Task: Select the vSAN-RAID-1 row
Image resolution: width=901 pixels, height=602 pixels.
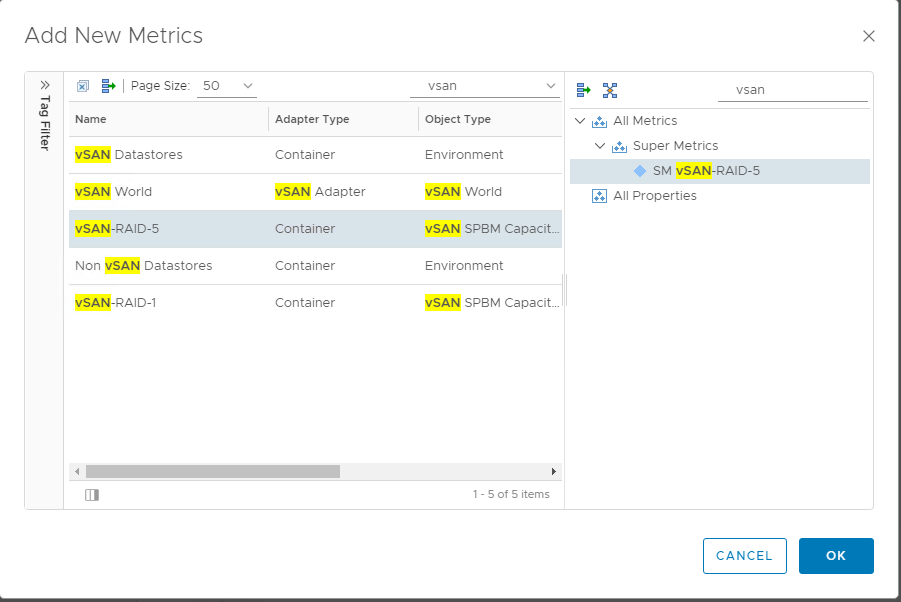Action: click(315, 303)
